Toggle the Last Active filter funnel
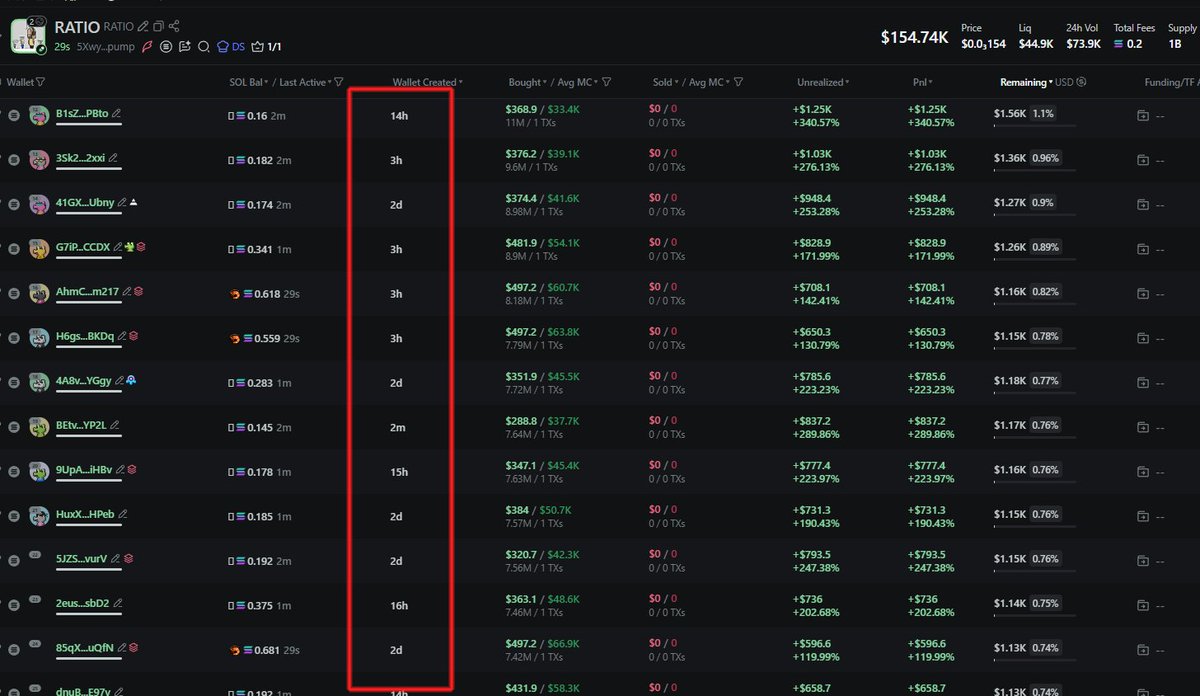Viewport: 1200px width, 696px height. (339, 82)
